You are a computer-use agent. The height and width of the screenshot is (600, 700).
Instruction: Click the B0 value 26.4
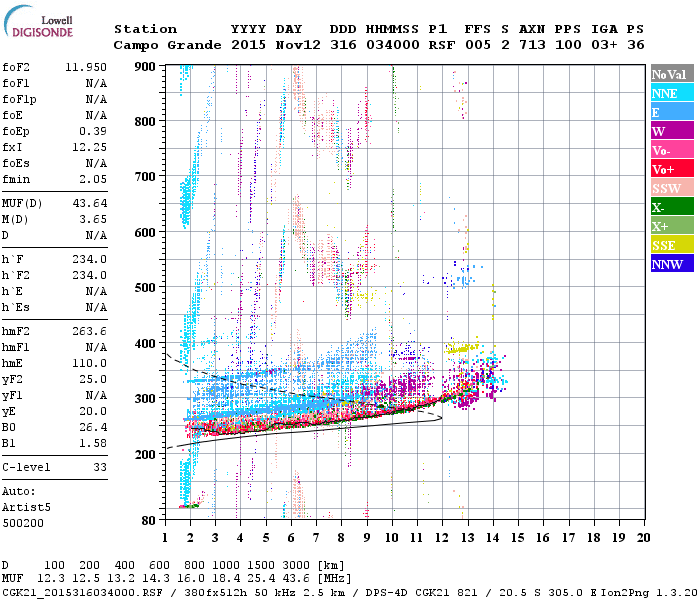(x=93, y=428)
